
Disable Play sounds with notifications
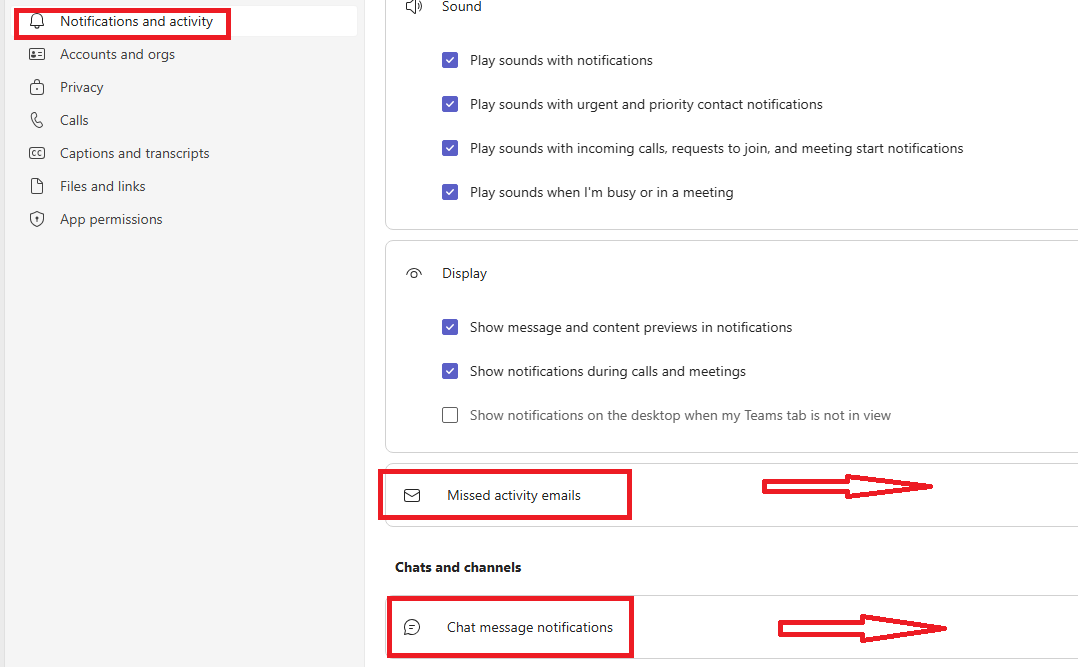pyautogui.click(x=450, y=60)
